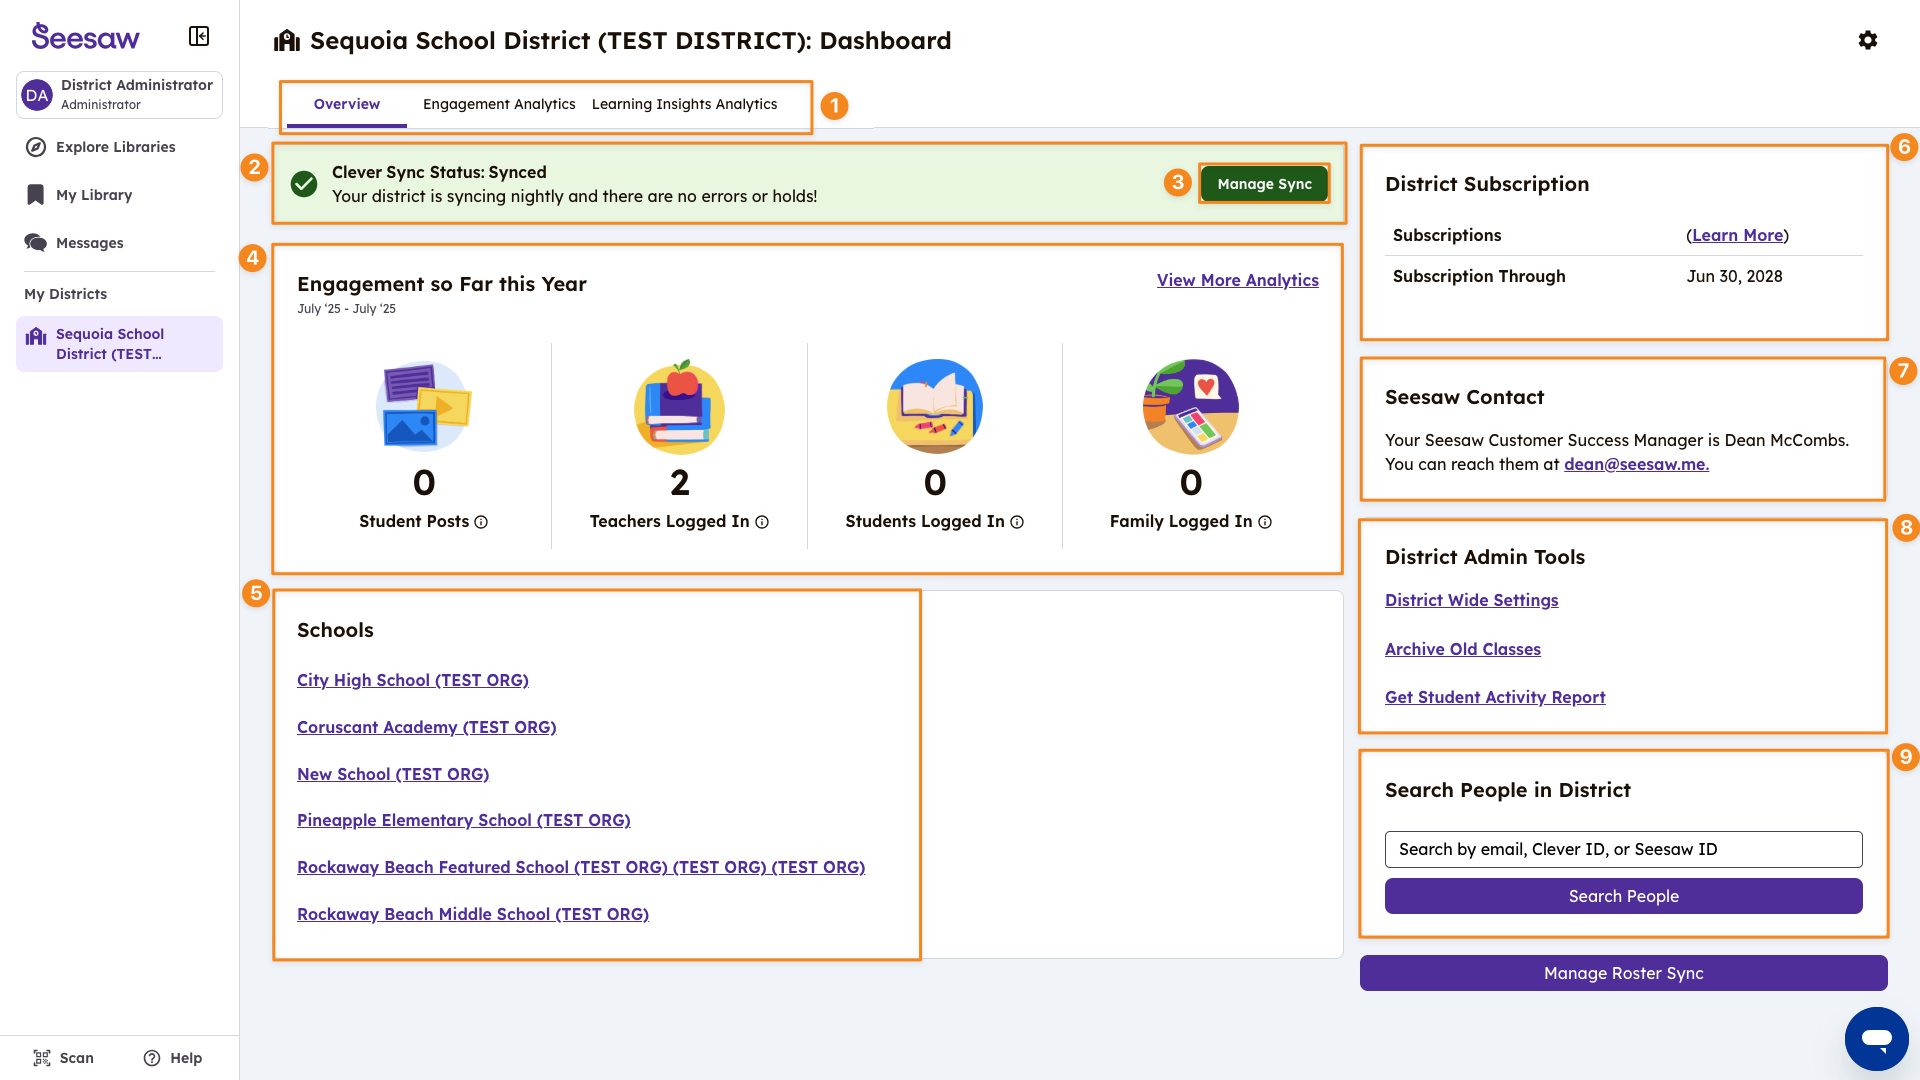Click the Manage Sync button

click(1264, 184)
